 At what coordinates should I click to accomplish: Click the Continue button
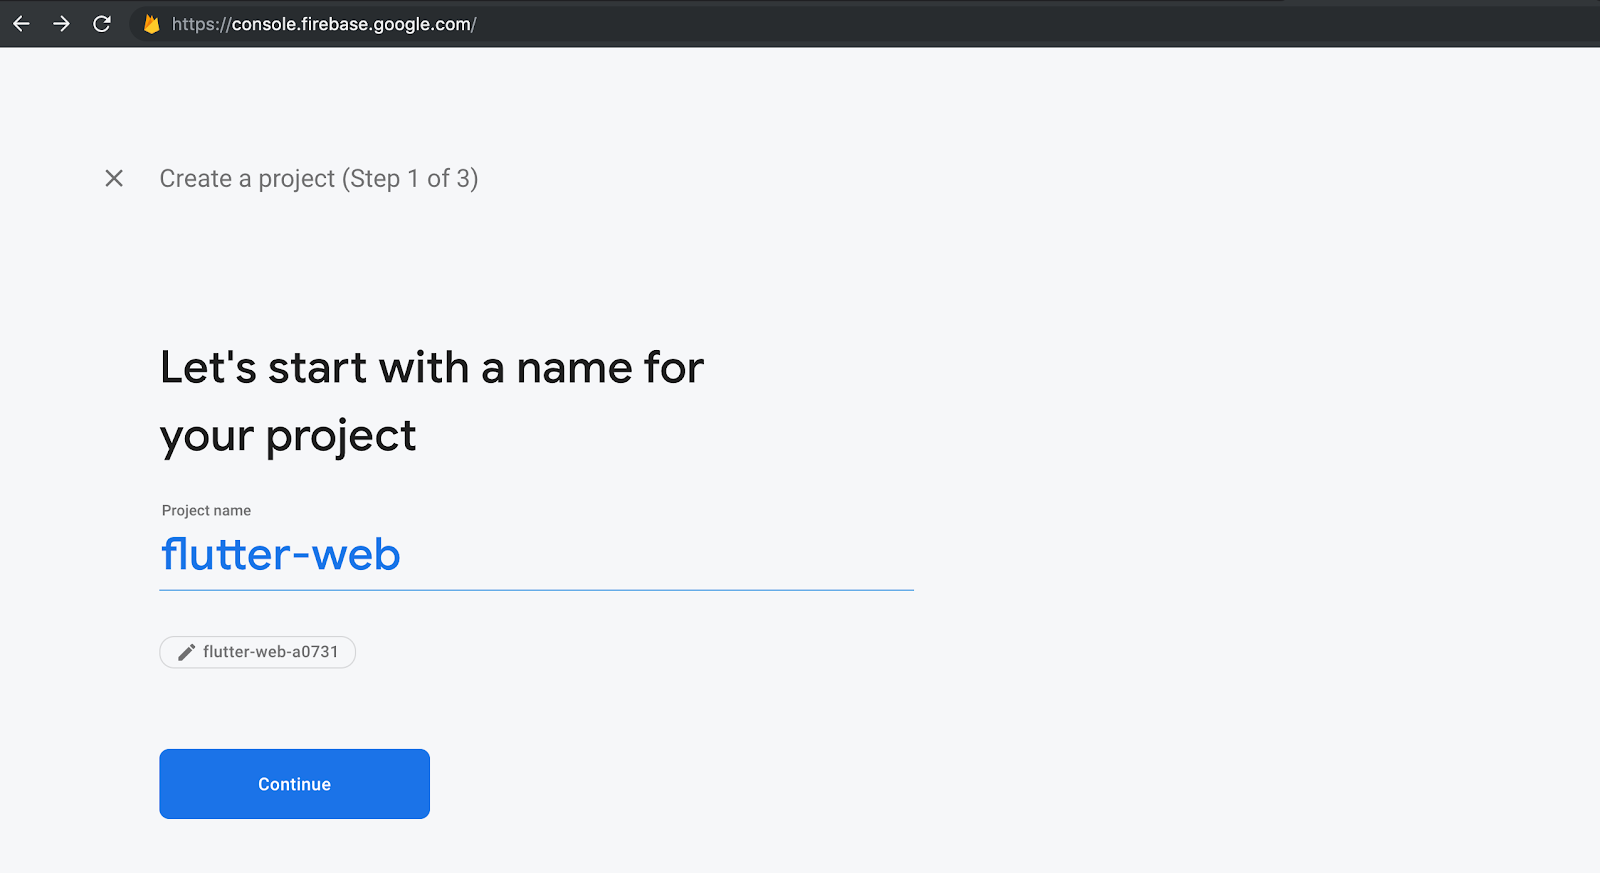pos(294,784)
